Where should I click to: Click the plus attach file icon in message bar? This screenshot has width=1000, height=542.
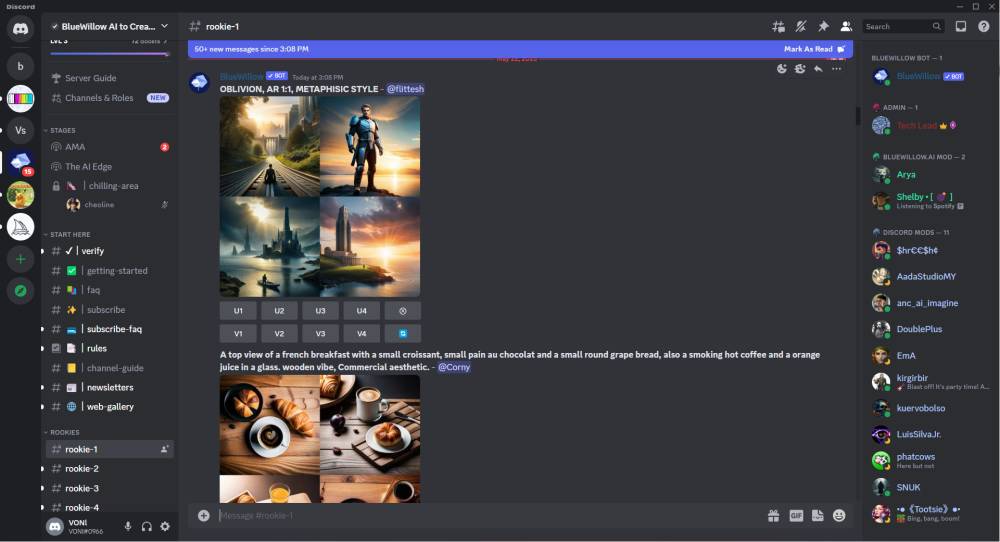[x=203, y=515]
